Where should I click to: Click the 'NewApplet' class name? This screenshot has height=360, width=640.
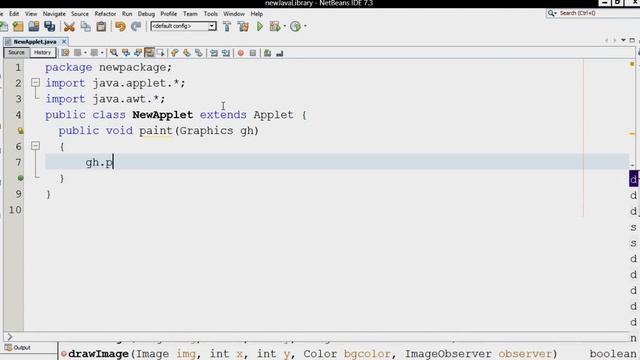162,115
